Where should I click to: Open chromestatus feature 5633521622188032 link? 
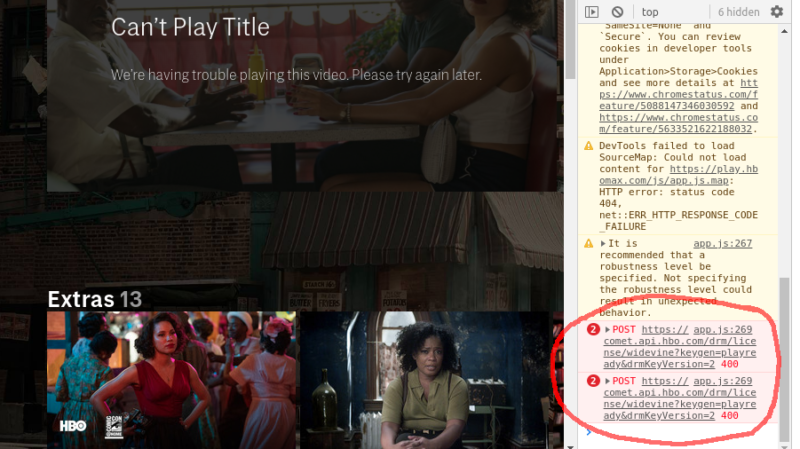(678, 129)
